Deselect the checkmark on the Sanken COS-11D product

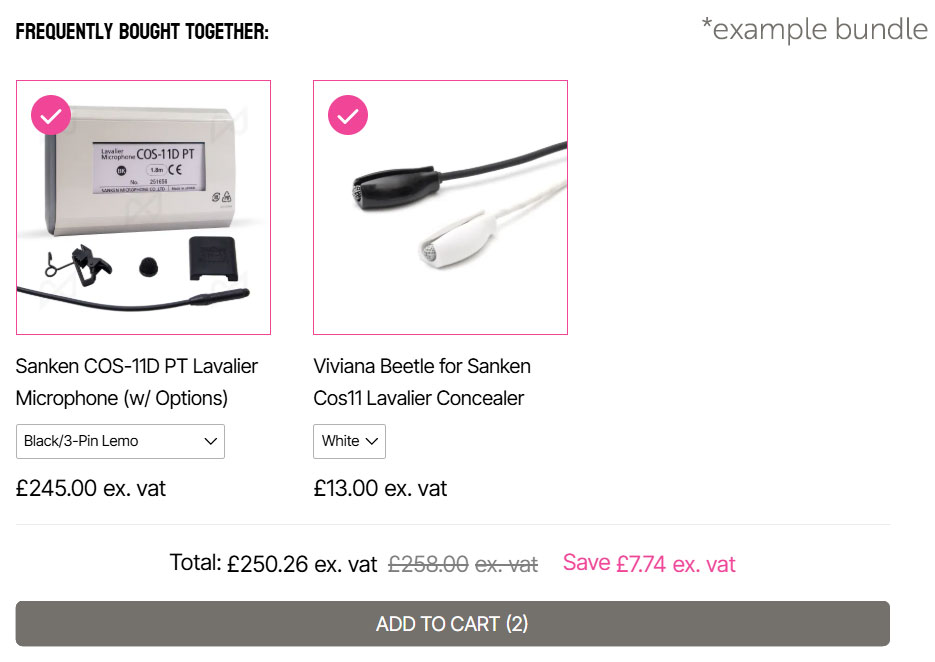click(50, 115)
